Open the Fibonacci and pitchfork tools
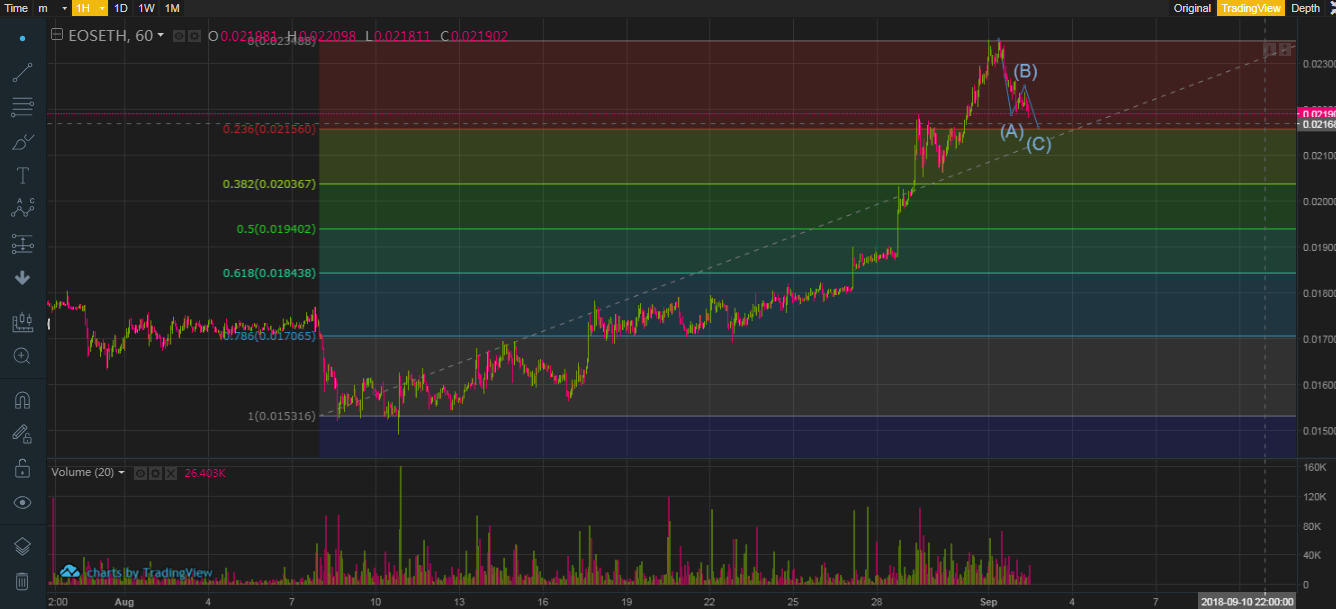1336x609 pixels. tap(22, 105)
